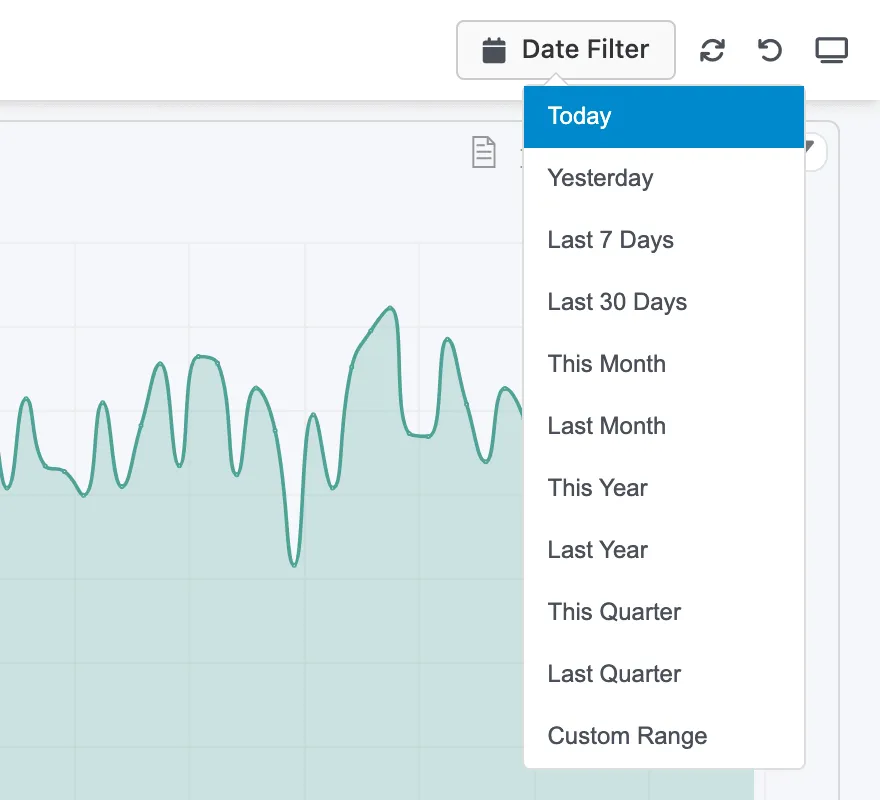Click the undo reset arrow icon

[x=769, y=50]
